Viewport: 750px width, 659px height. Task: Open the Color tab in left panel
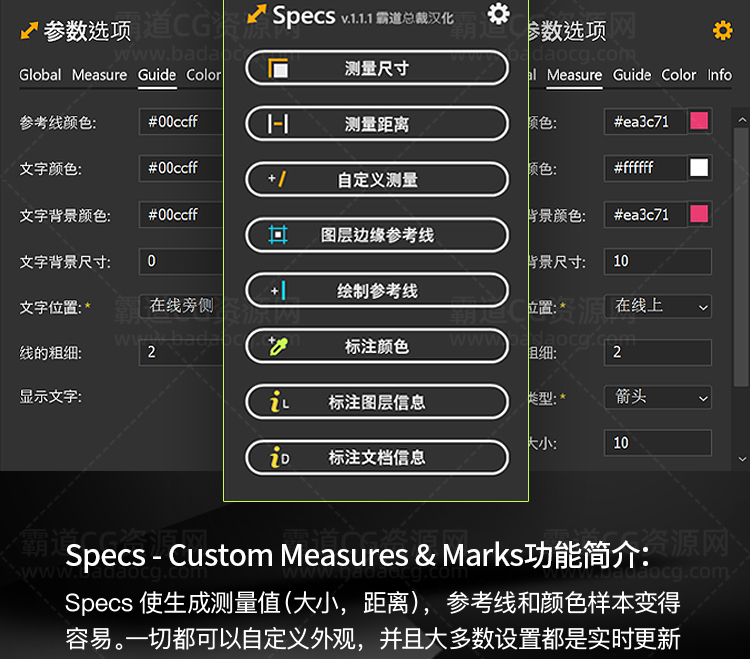click(203, 75)
